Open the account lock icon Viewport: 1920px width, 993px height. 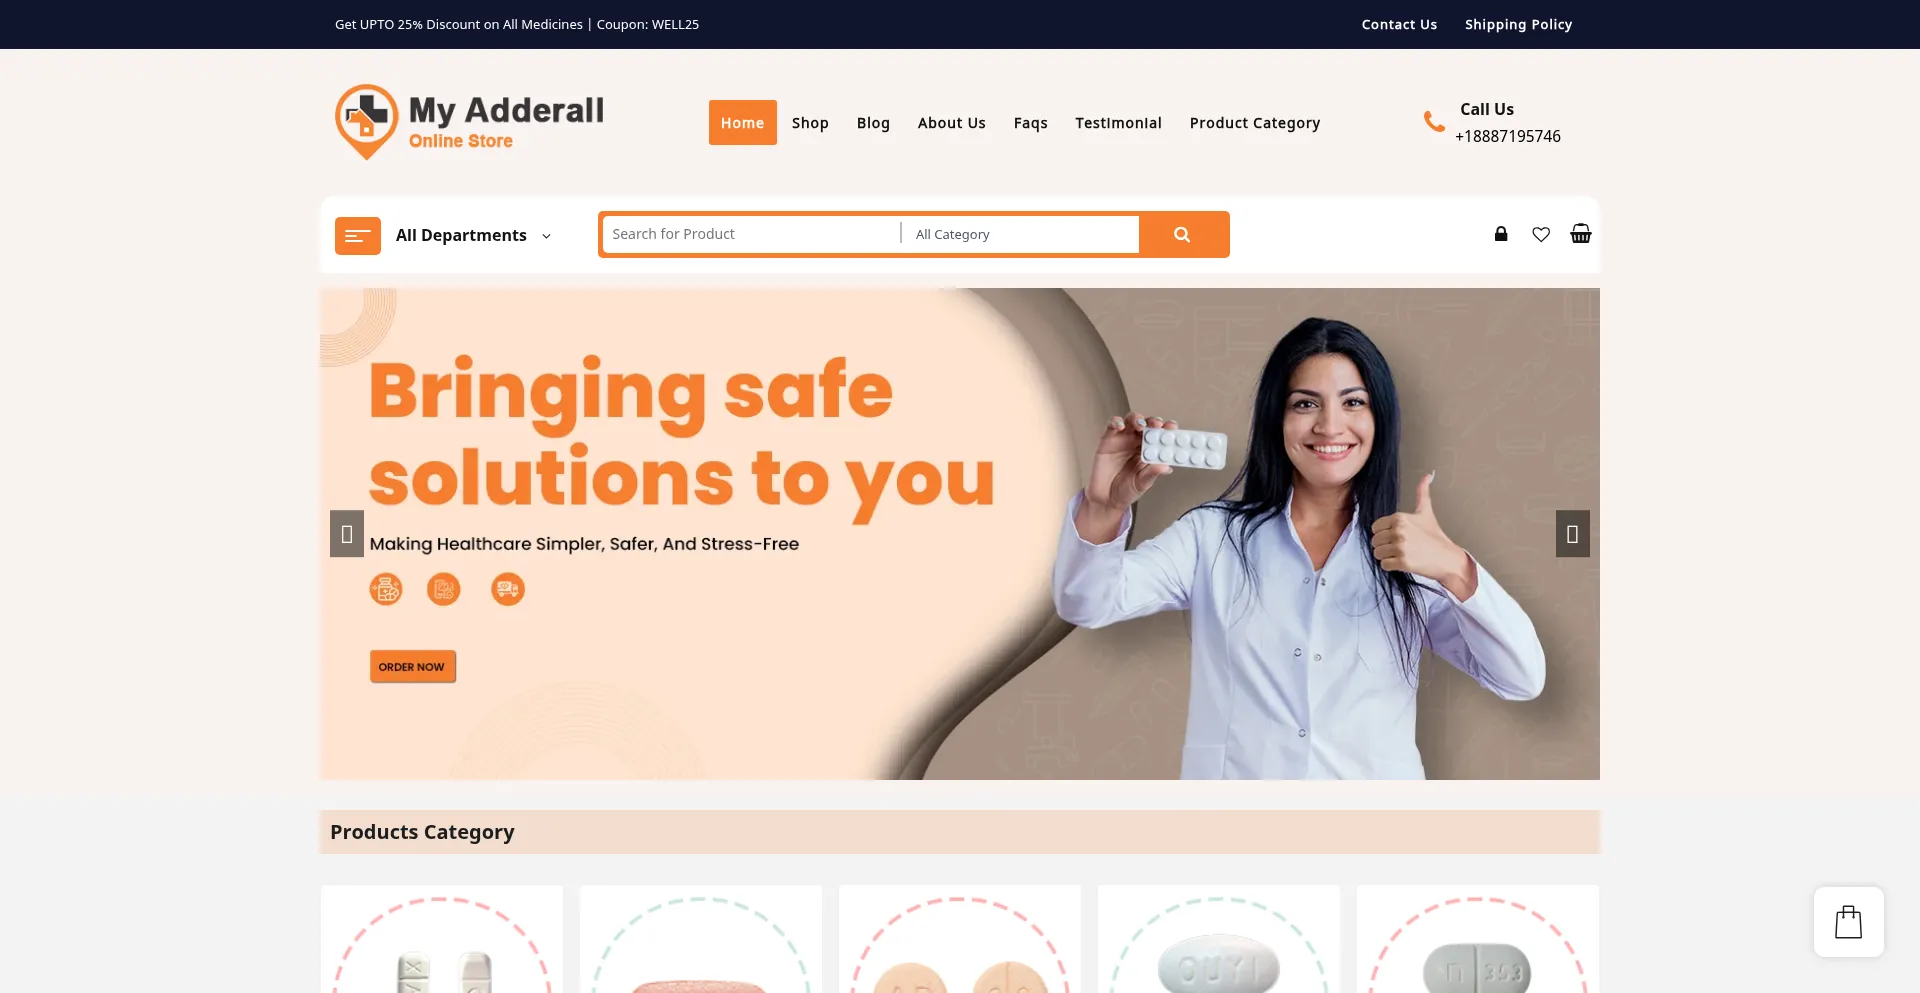tap(1501, 234)
